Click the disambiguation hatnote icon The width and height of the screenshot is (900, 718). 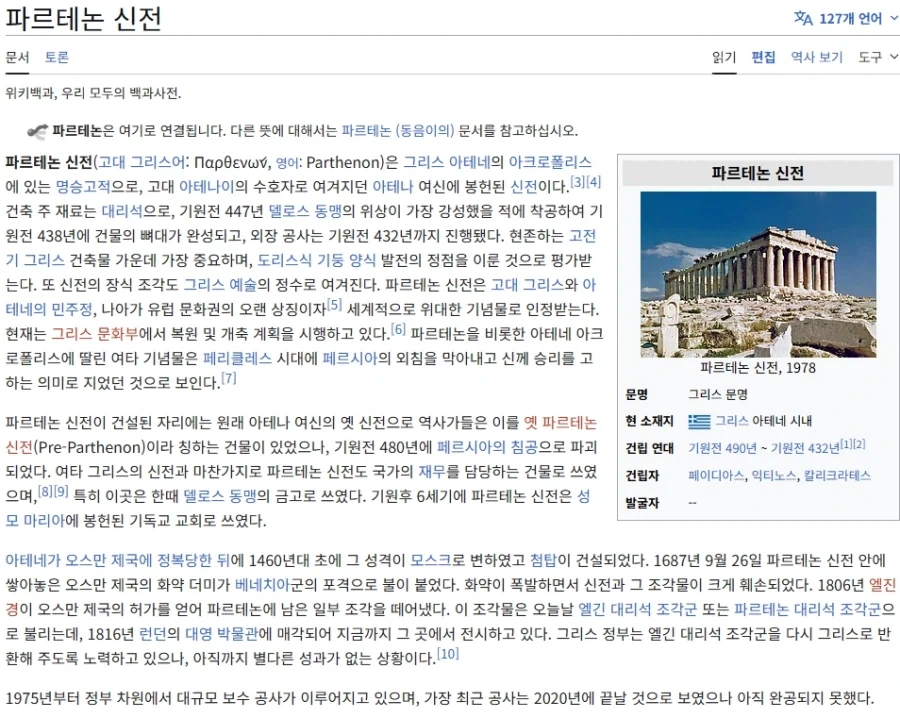pos(38,131)
